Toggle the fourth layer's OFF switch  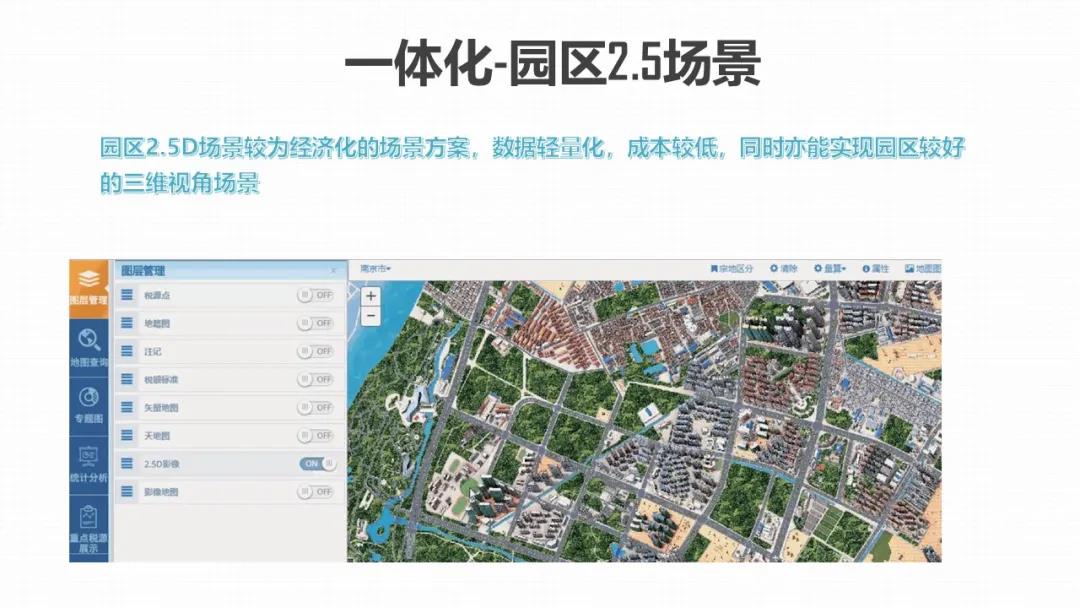[316, 379]
